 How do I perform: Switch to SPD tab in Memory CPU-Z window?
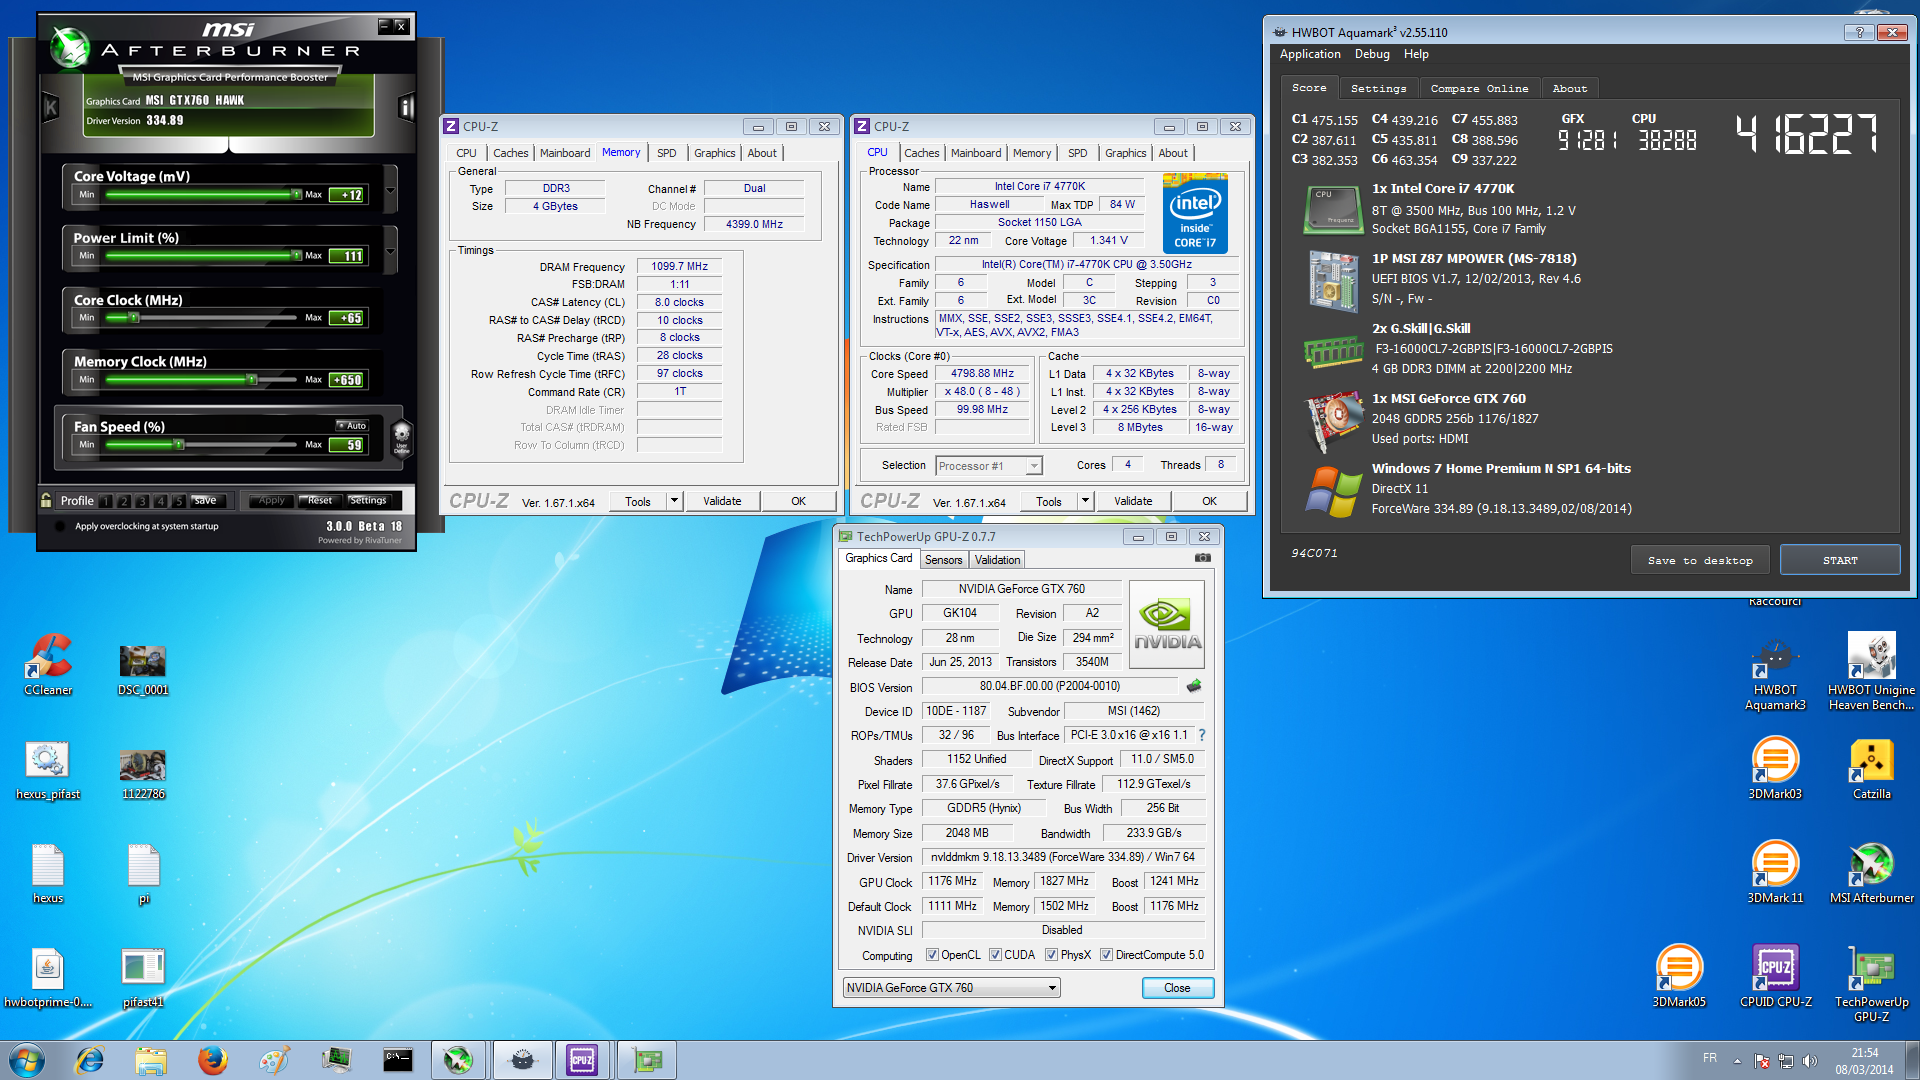[666, 153]
